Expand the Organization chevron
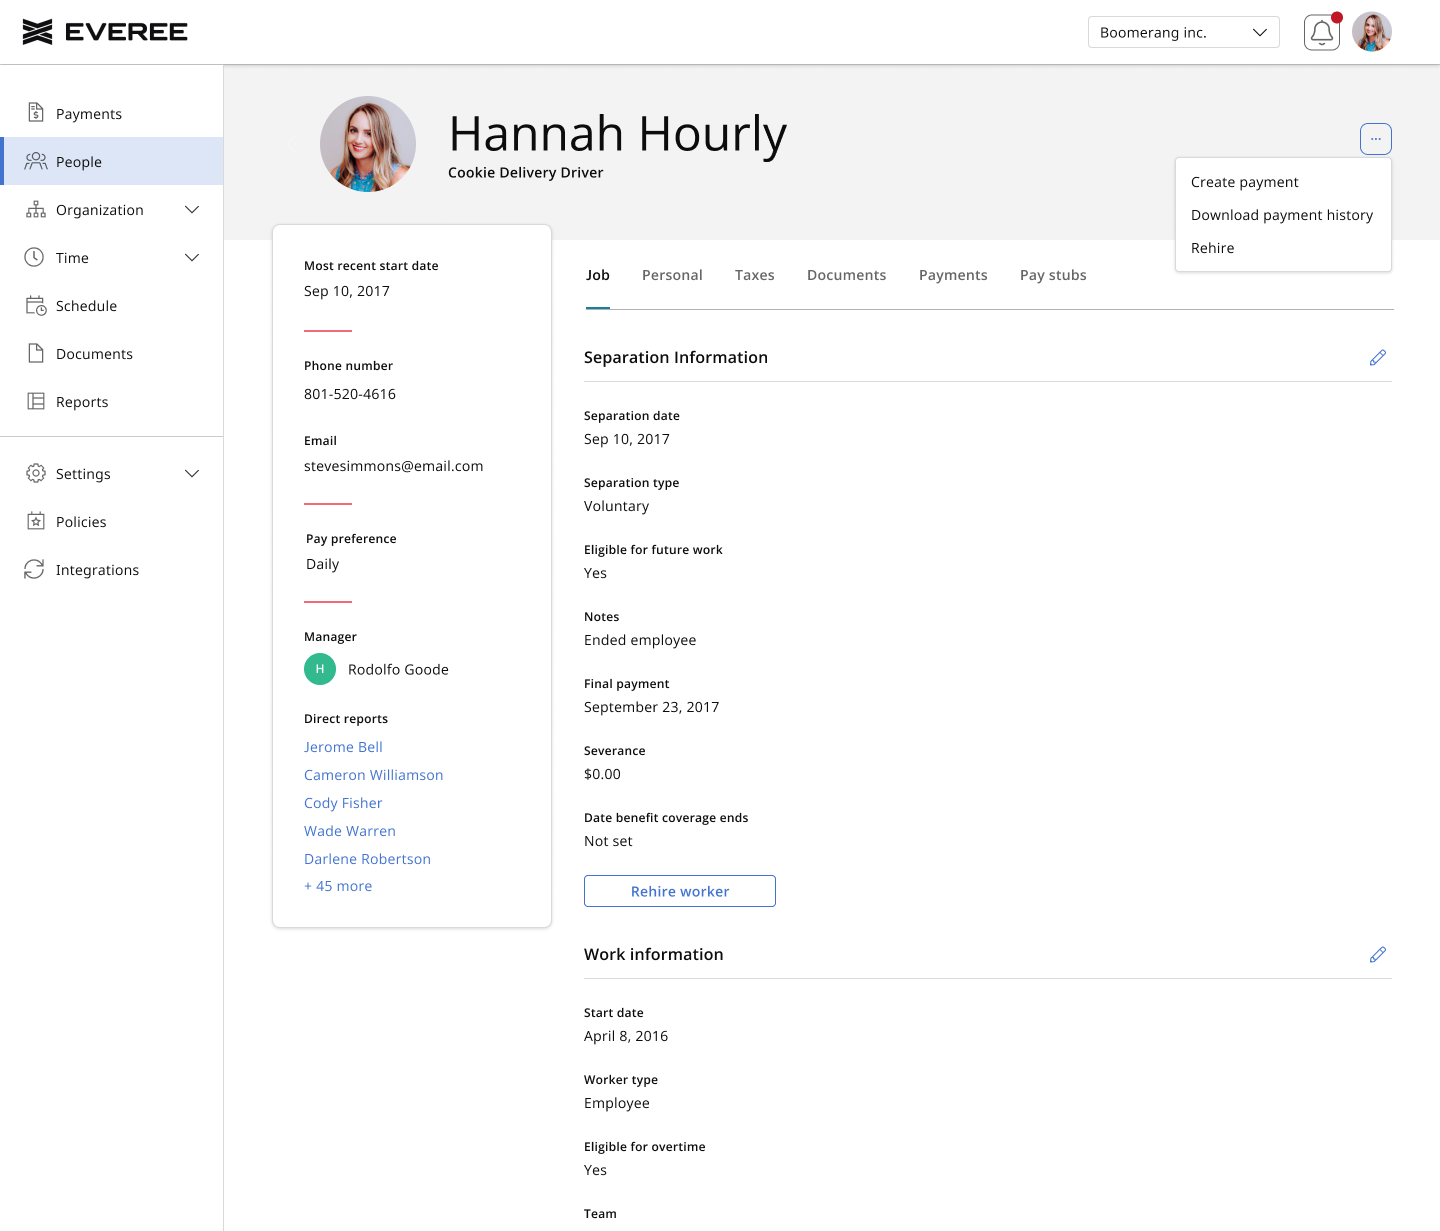The width and height of the screenshot is (1440, 1231). [192, 209]
